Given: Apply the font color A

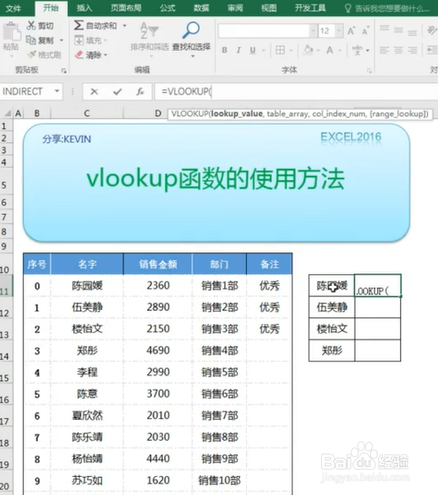Looking at the screenshot, I should [x=330, y=50].
